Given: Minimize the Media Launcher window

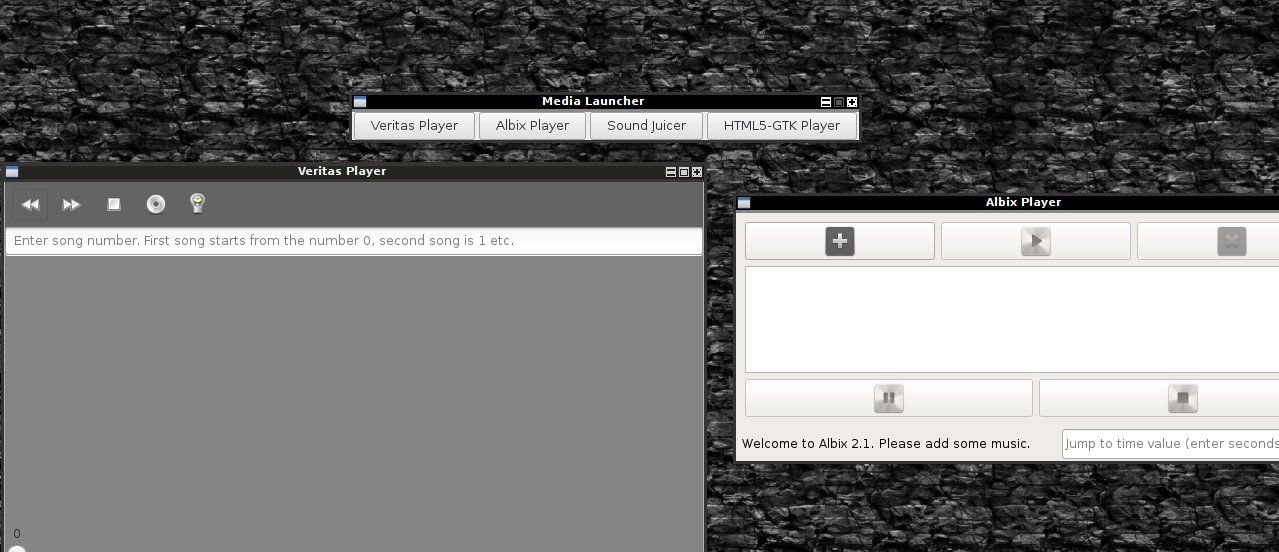Looking at the screenshot, I should tap(826, 102).
